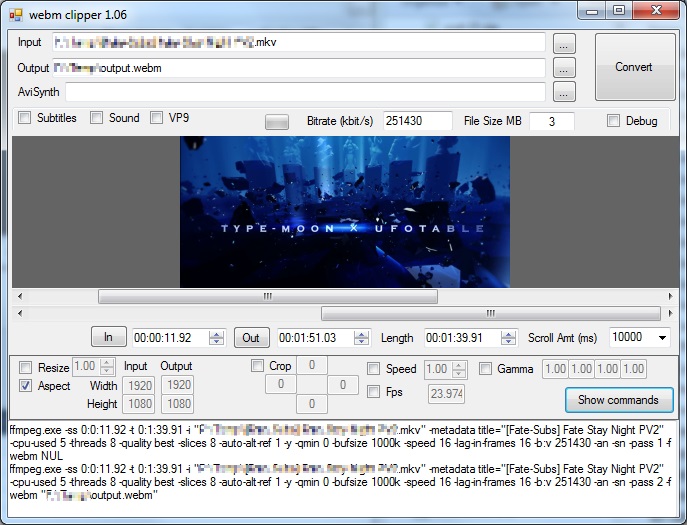Click the Convert button
Image resolution: width=687 pixels, height=525 pixels.
point(634,67)
